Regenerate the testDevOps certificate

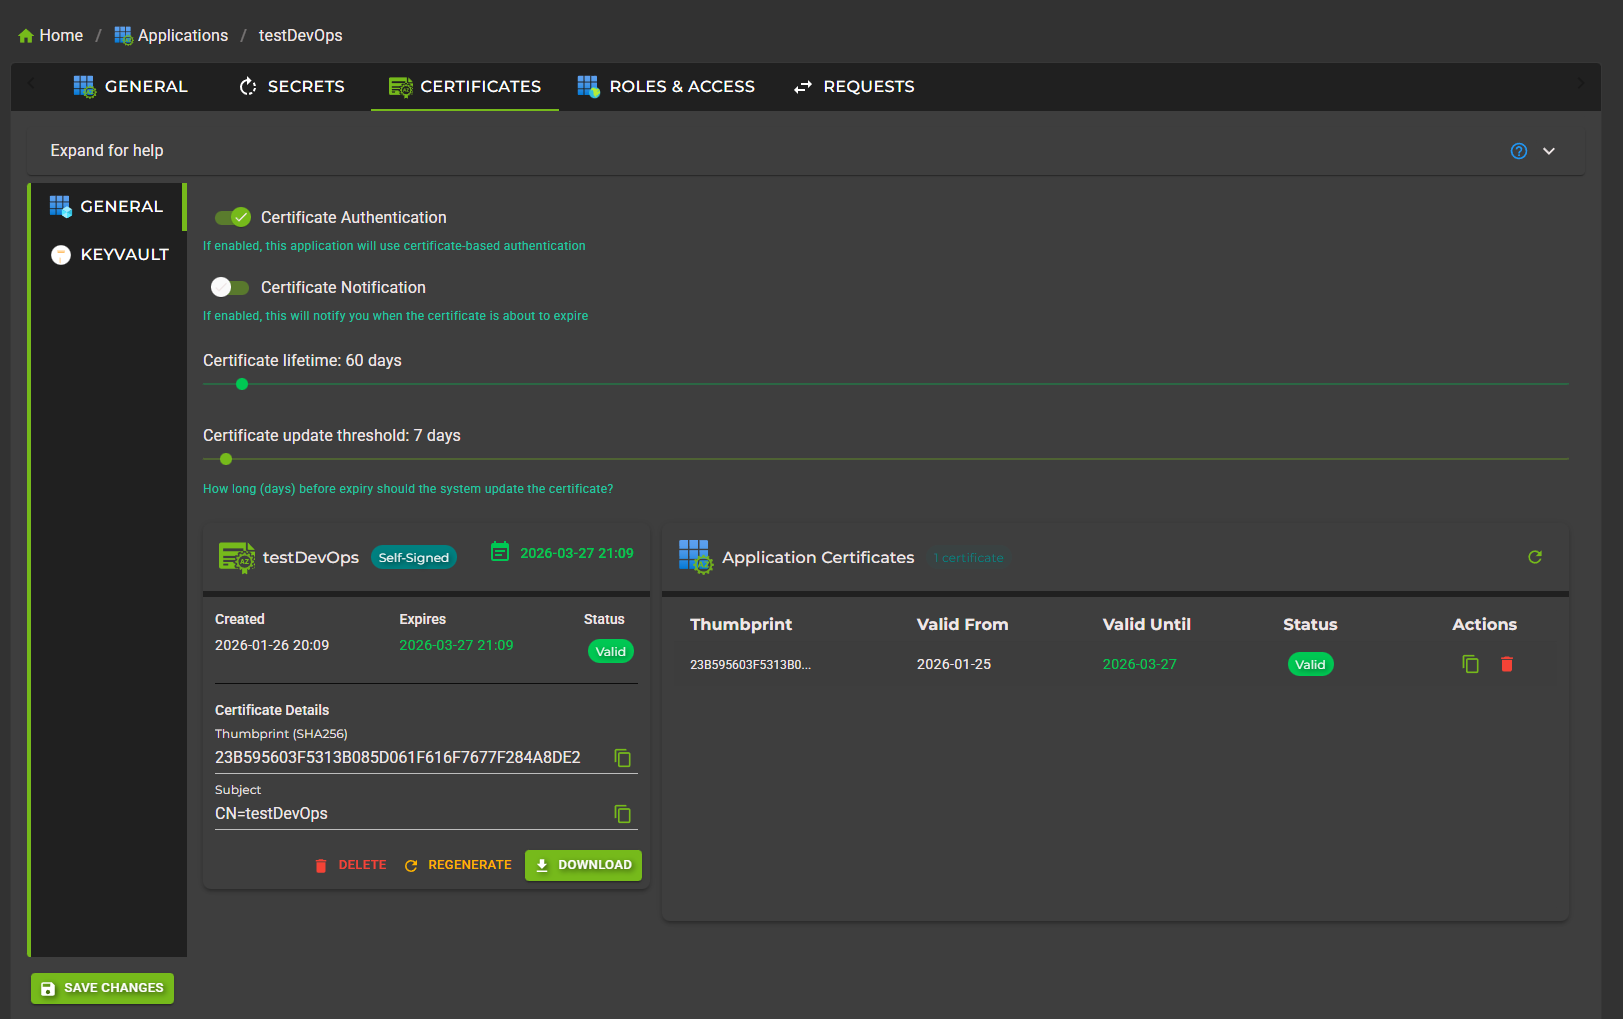[458, 865]
